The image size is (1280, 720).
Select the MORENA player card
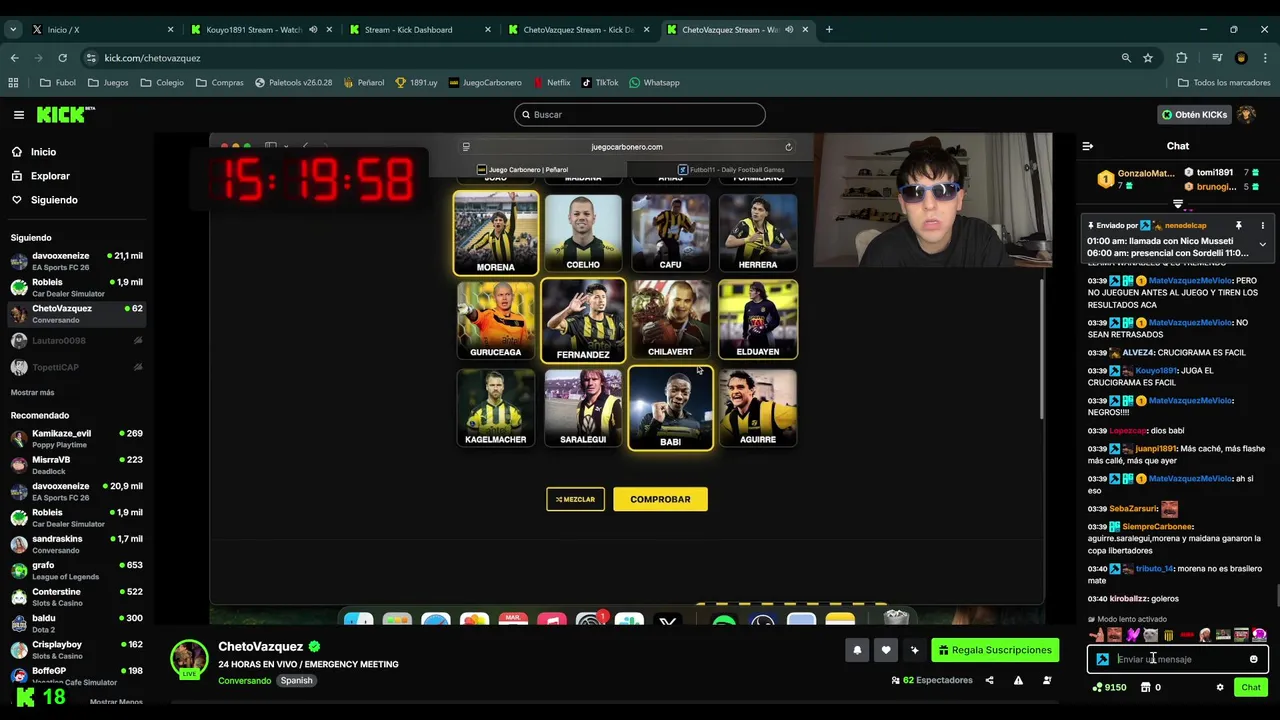point(496,233)
